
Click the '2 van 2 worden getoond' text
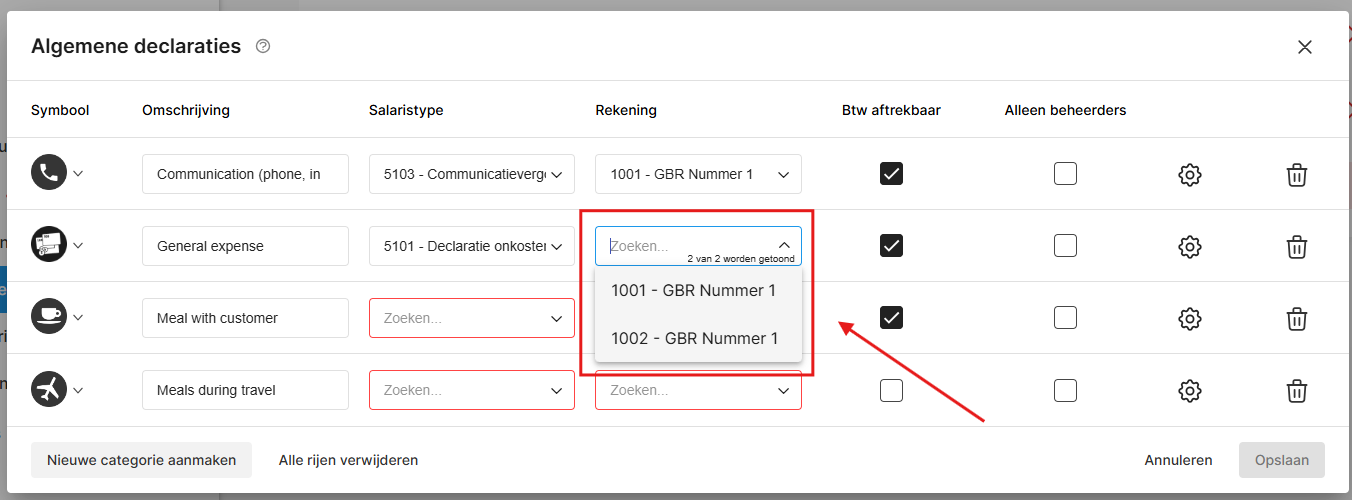tap(741, 259)
